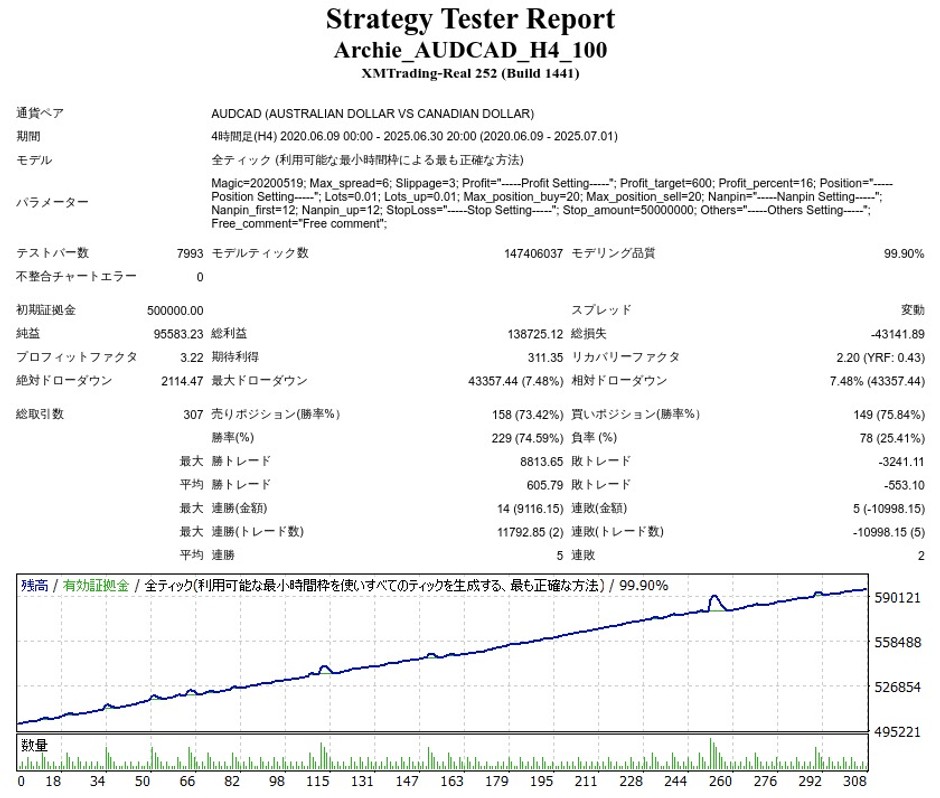Select recovery factor 2.20 (YRF: 0.43)
This screenshot has width=940, height=798.
(881, 357)
